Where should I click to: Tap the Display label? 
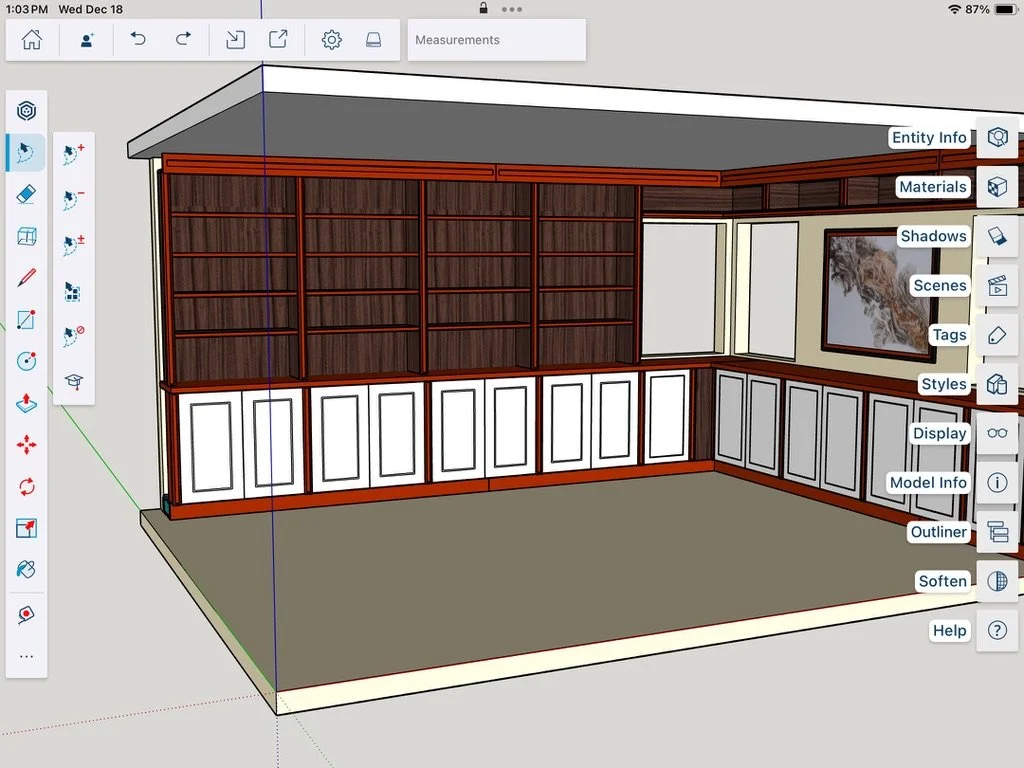point(939,433)
